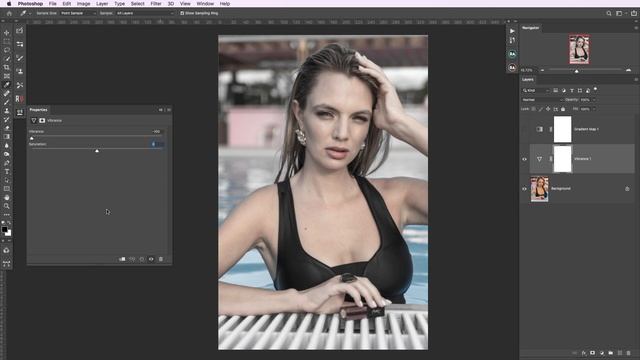Click the foreground color swatch
640x360 pixels.
click(x=4, y=229)
